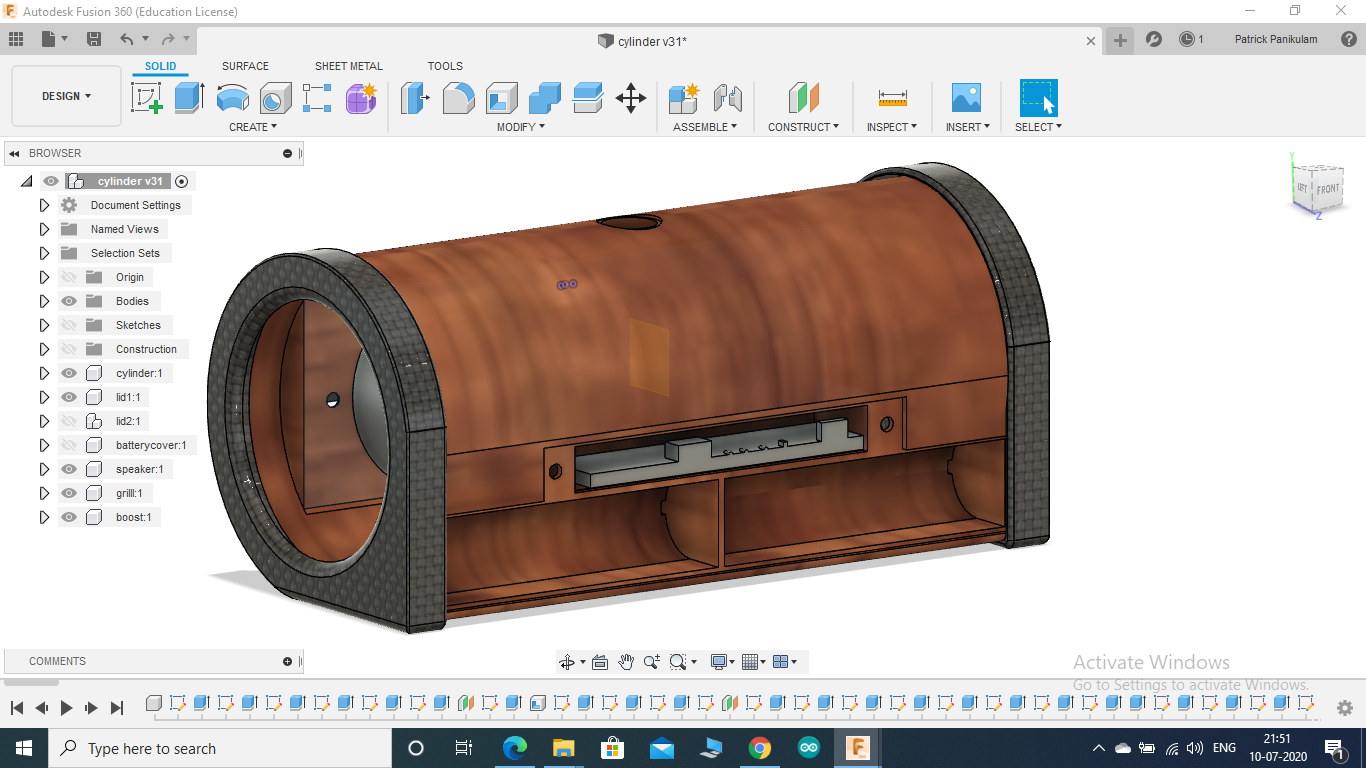Open the CONSTRUCT menu
The image size is (1366, 768).
click(803, 127)
